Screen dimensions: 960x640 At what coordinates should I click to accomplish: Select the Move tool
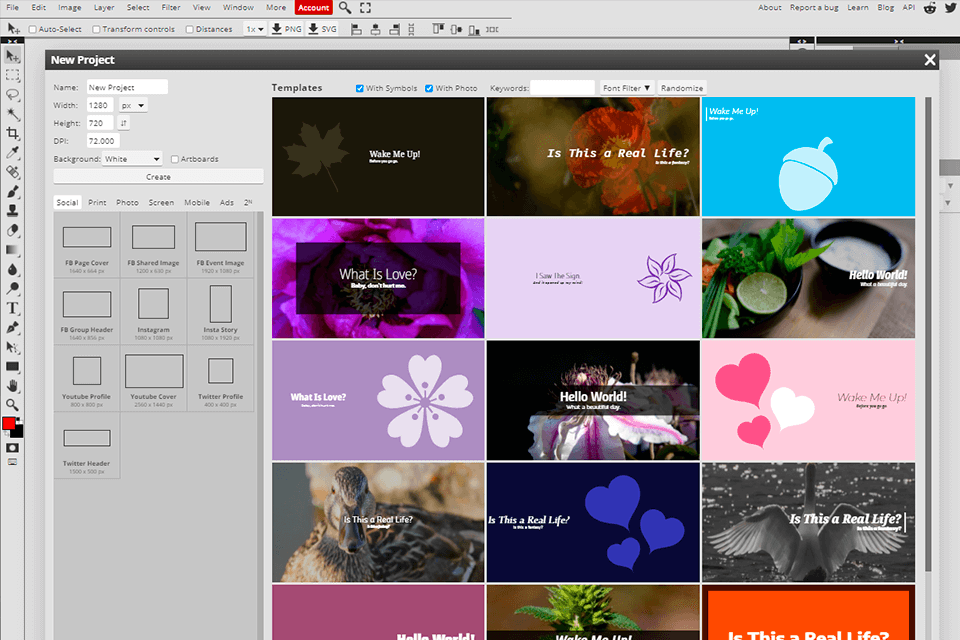12,55
